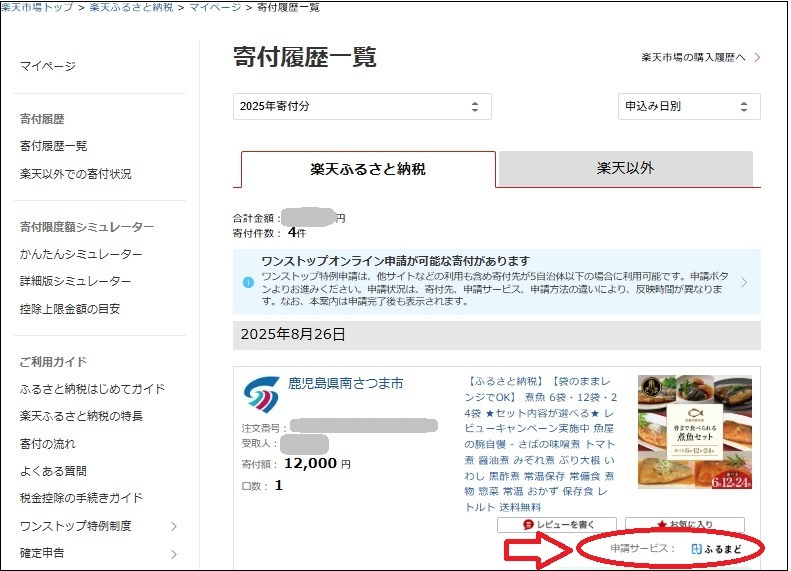Open the 煮魚 product description link
The image size is (791, 571).
pyautogui.click(x=545, y=443)
